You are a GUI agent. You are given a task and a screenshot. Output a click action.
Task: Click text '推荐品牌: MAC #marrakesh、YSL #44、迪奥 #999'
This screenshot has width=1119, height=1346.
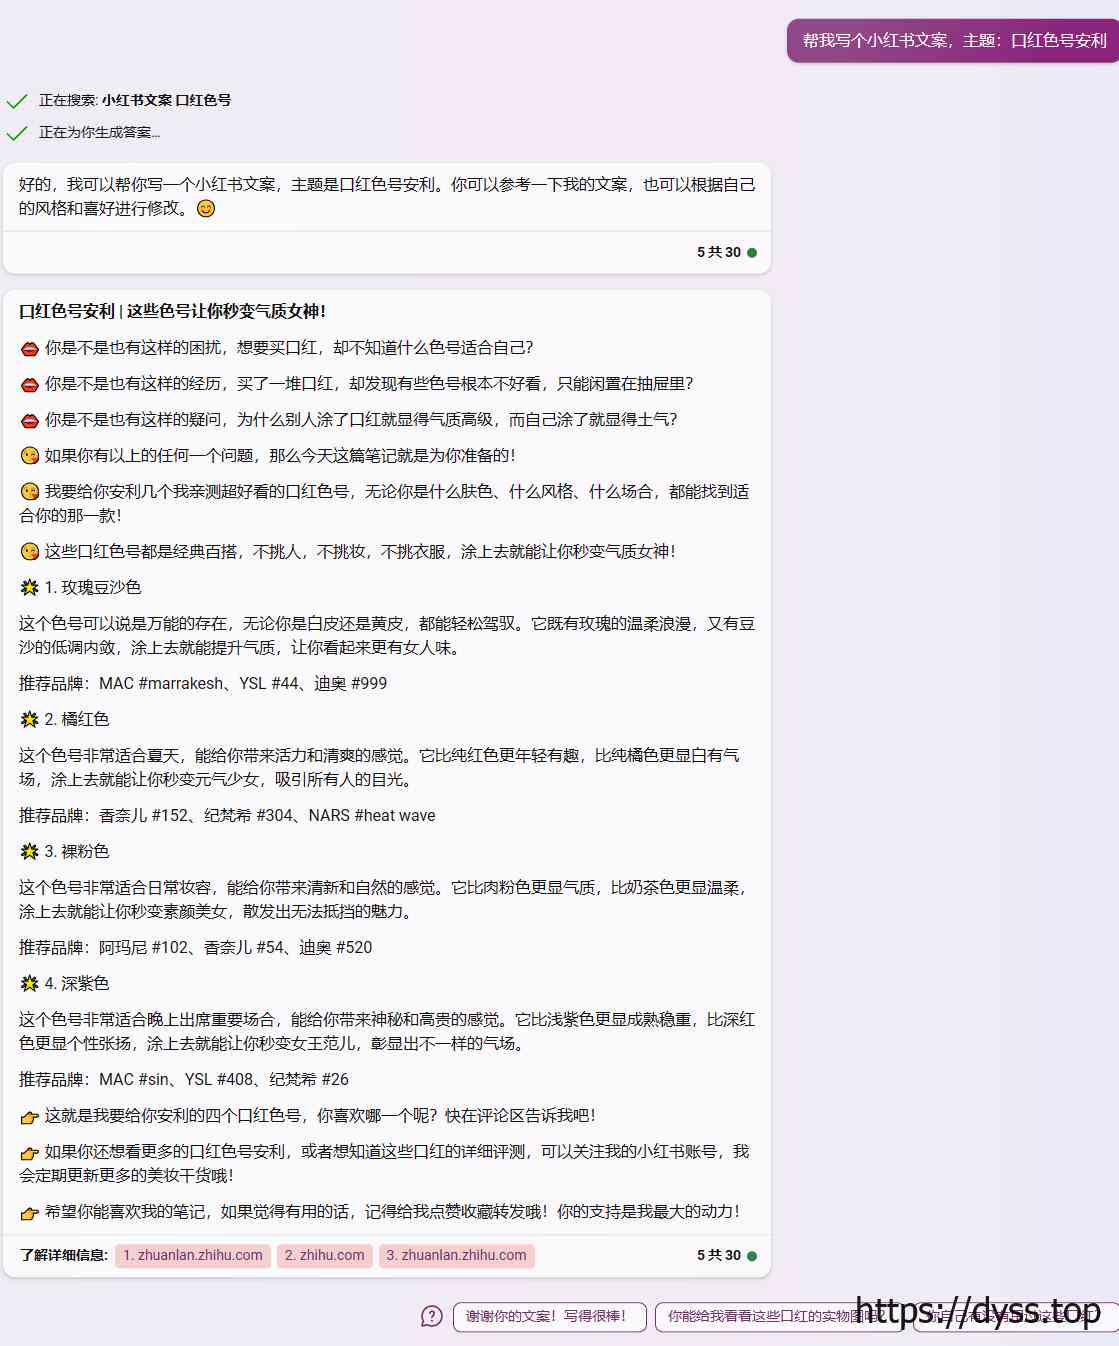coord(203,683)
